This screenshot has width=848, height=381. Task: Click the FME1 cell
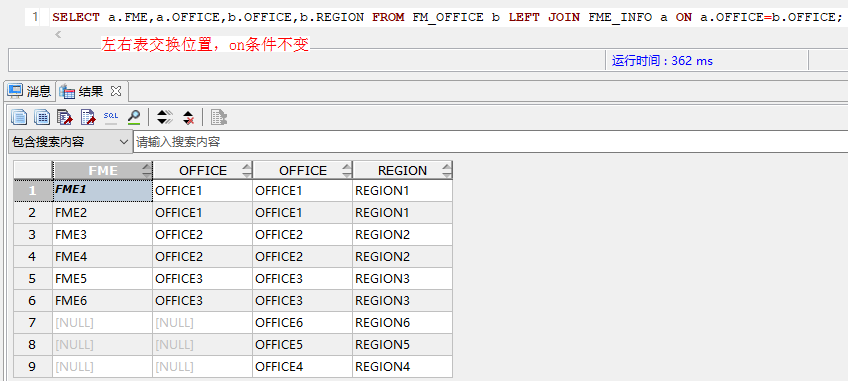[103, 190]
